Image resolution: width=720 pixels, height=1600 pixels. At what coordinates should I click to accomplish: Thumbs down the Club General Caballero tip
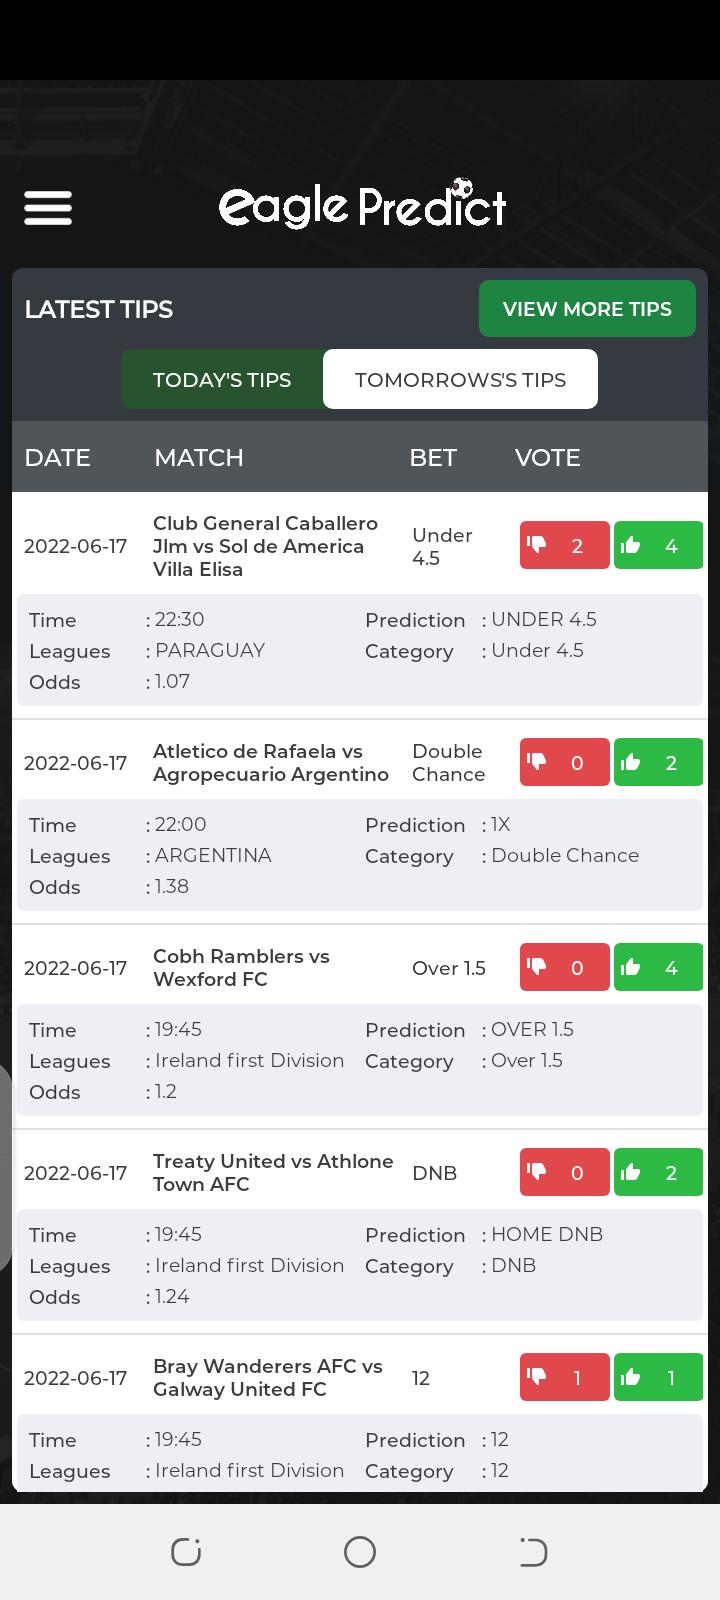coord(564,545)
